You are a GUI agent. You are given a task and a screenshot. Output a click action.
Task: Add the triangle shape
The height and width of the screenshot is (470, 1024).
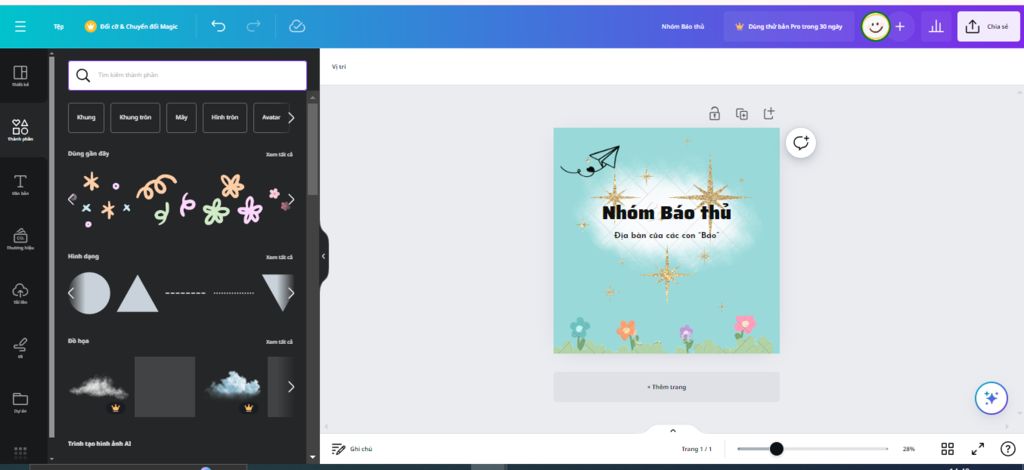[x=137, y=294]
